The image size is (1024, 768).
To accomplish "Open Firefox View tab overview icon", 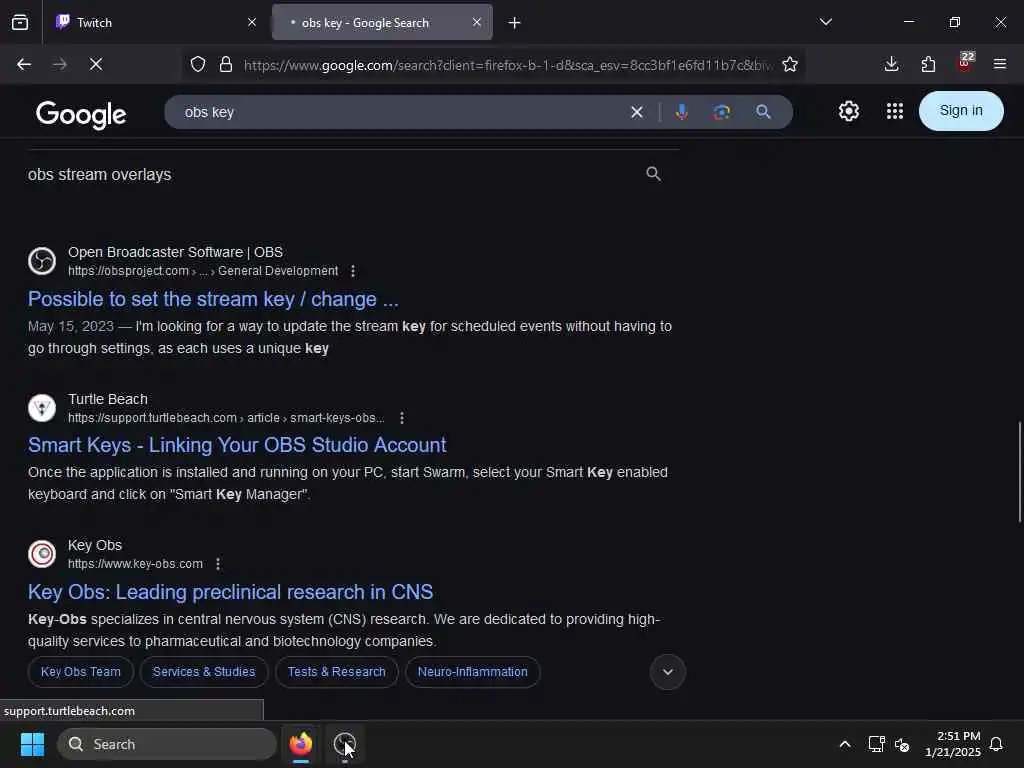I will click(x=20, y=22).
